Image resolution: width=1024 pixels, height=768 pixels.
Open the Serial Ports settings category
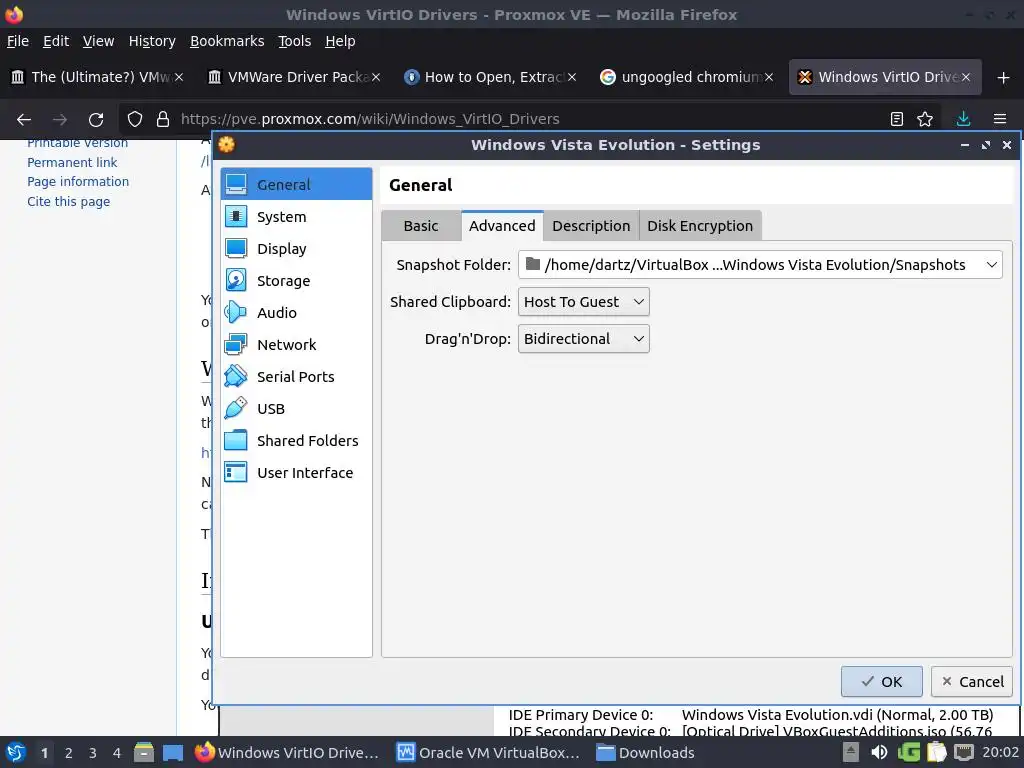tap(296, 376)
